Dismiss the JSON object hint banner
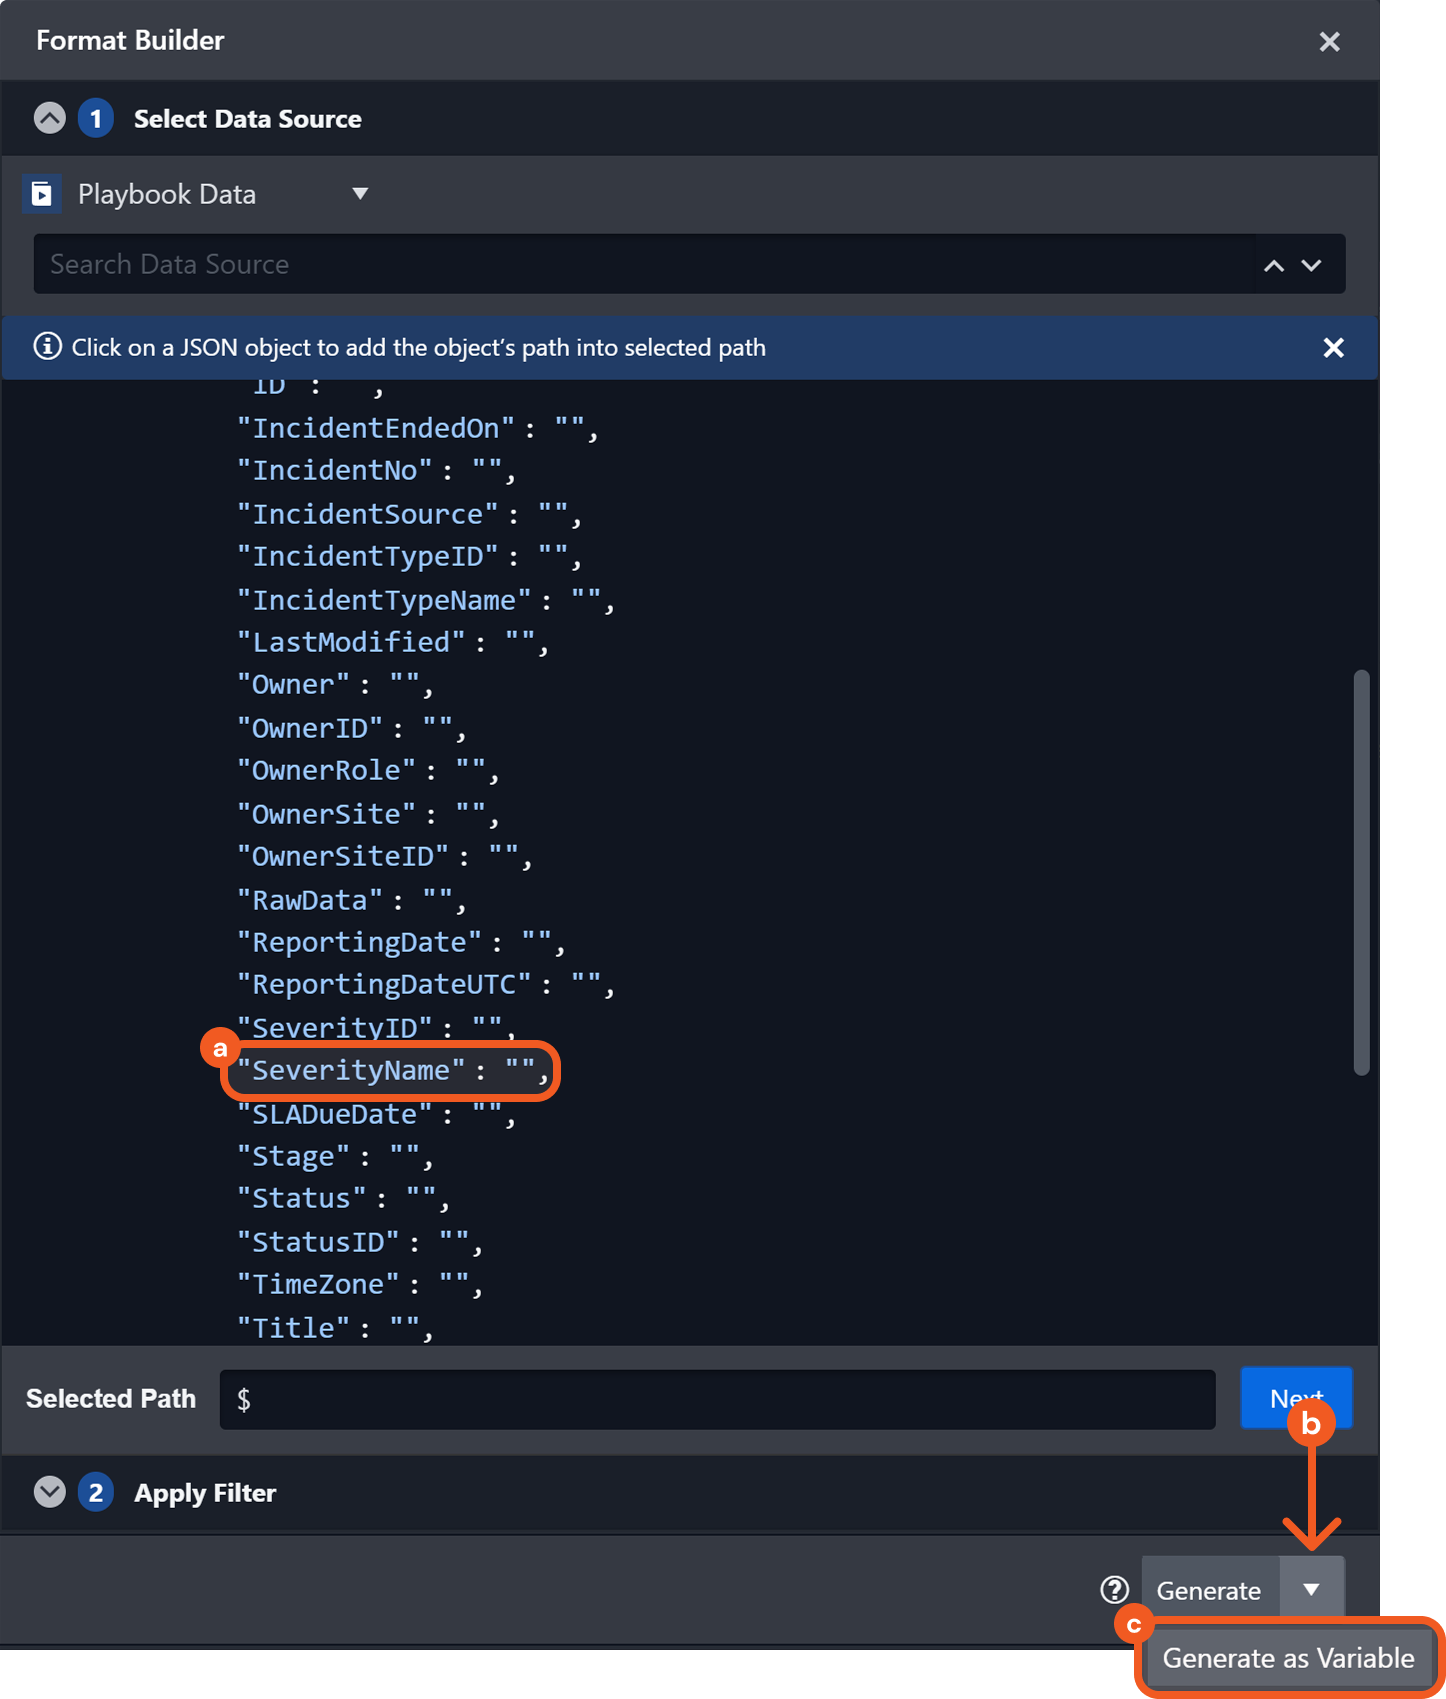The width and height of the screenshot is (1446, 1699). click(x=1333, y=348)
